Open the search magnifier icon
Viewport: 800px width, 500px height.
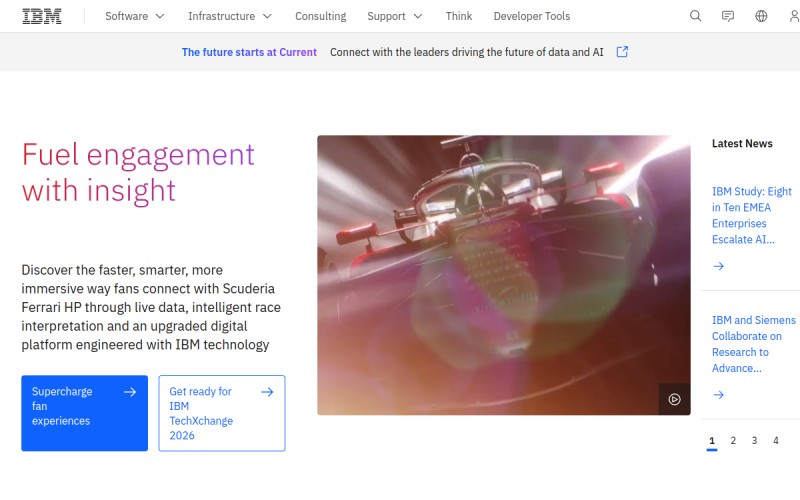(x=695, y=16)
